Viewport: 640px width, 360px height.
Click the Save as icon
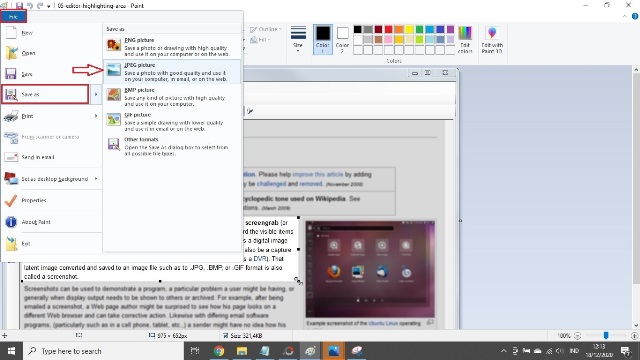tap(11, 94)
